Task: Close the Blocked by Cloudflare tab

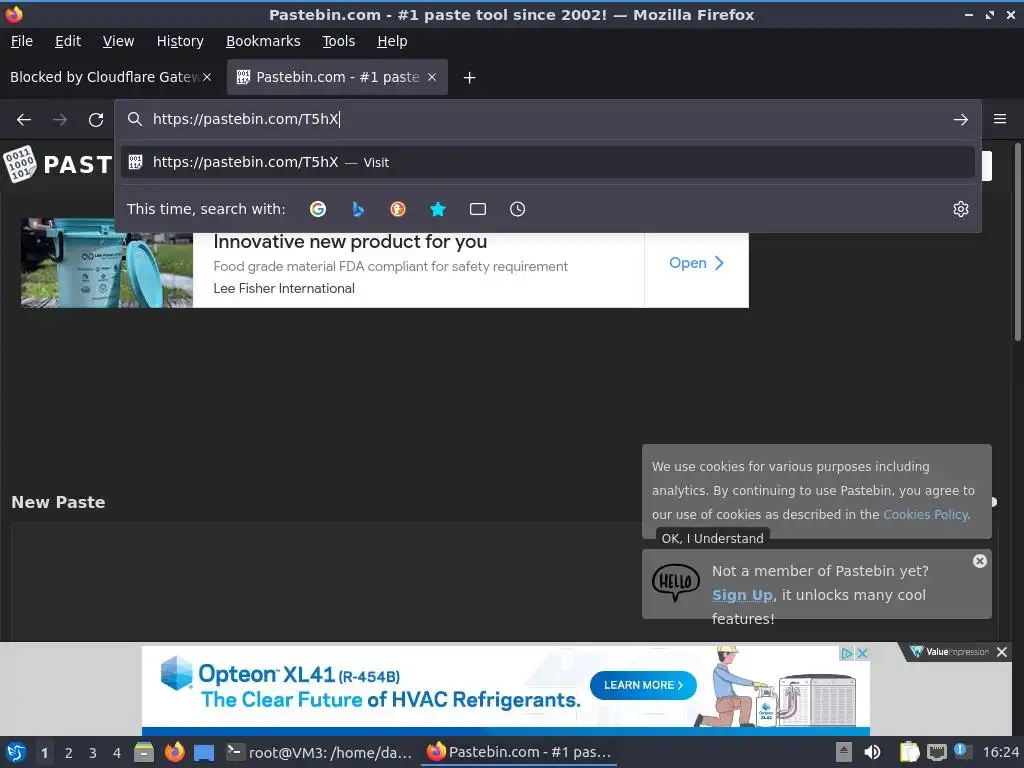Action: click(207, 77)
